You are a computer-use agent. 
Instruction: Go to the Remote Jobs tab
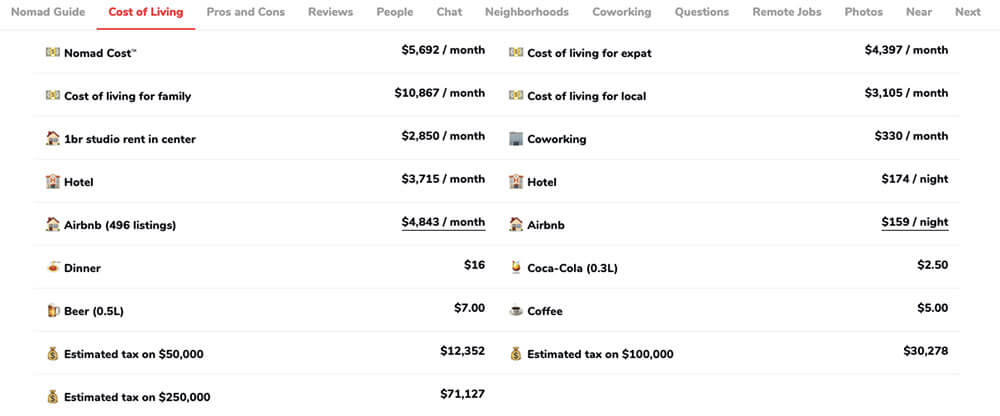[787, 12]
